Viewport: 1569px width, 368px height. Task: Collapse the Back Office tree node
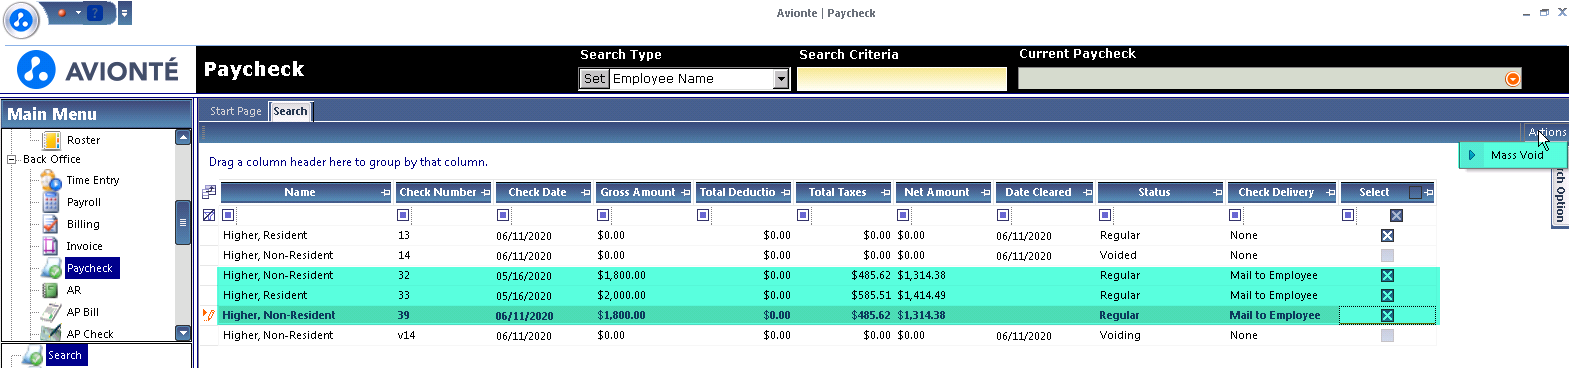12,159
